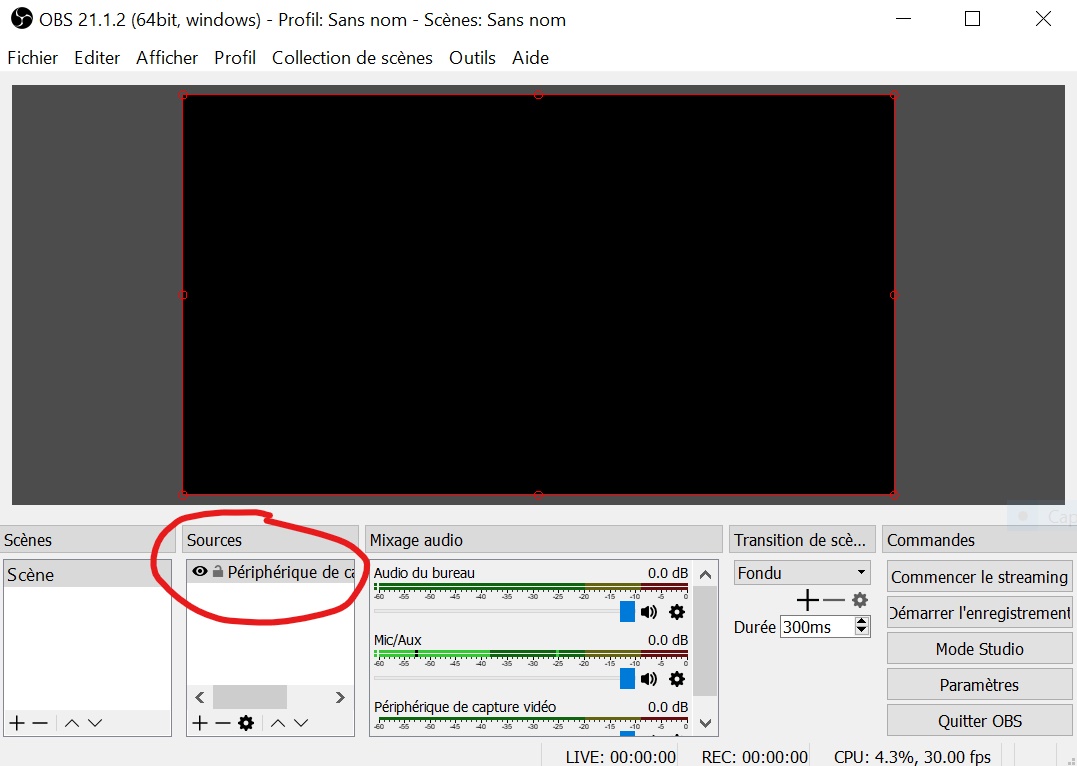Move source down in Sources list

coord(301,723)
